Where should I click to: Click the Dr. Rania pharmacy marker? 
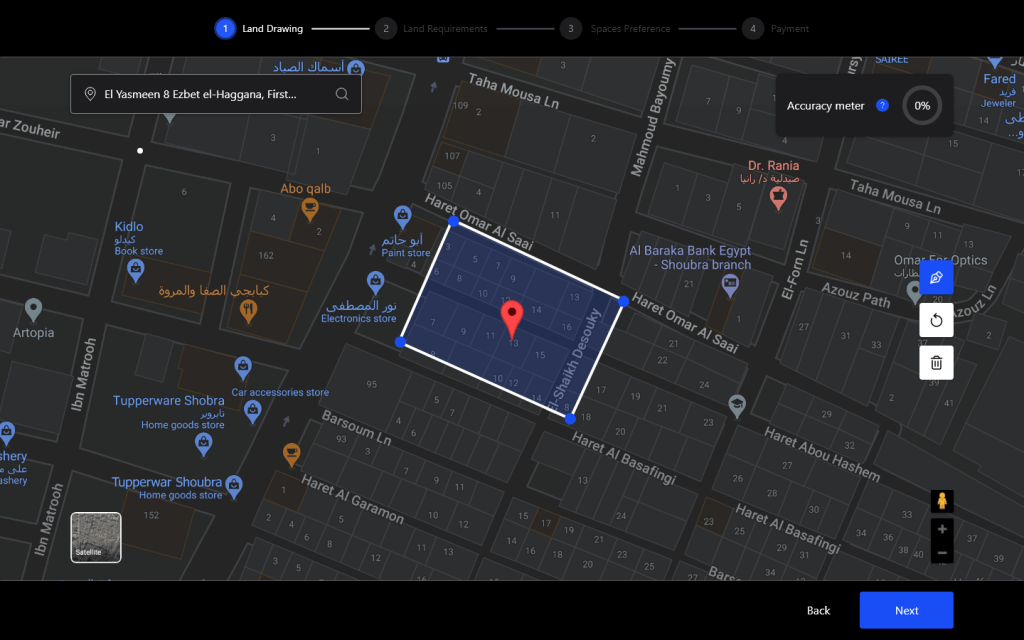click(776, 197)
